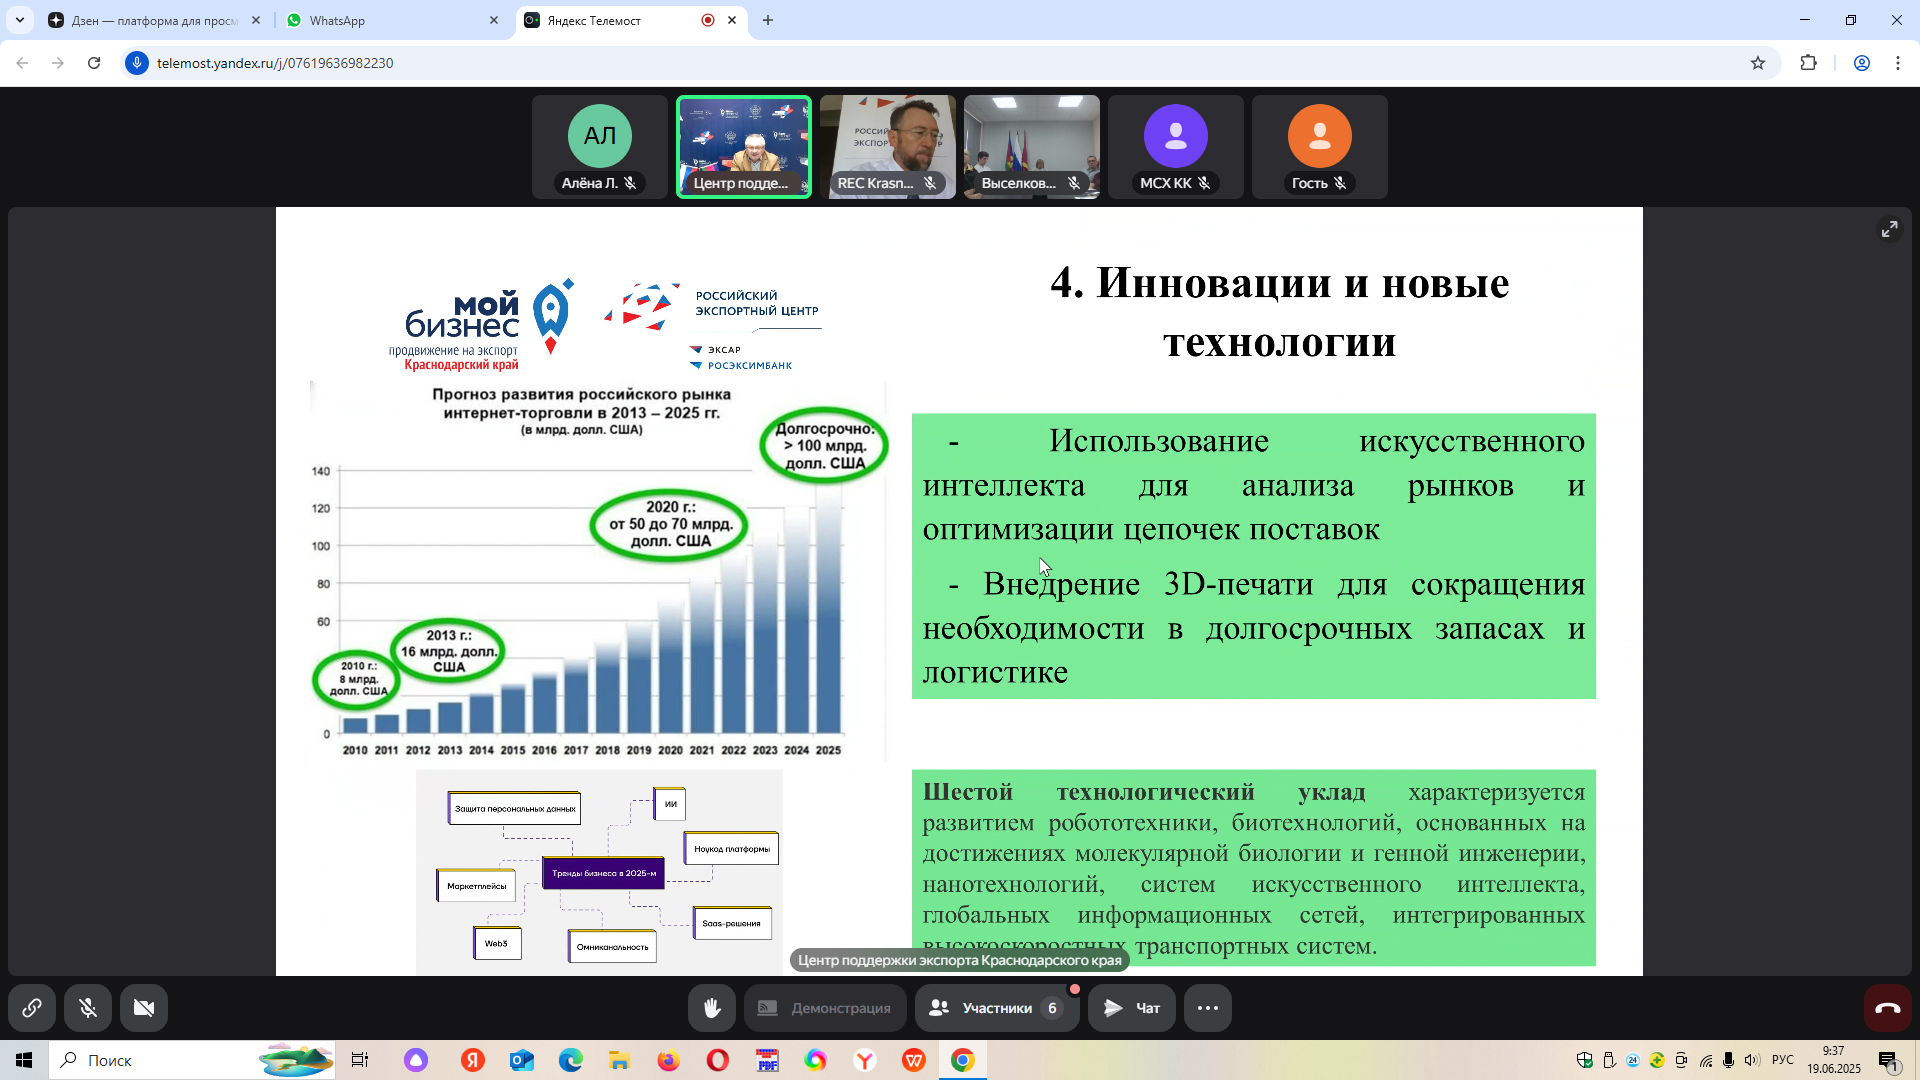Open the Chrome three-dot menu
The height and width of the screenshot is (1080, 1920).
click(1897, 63)
